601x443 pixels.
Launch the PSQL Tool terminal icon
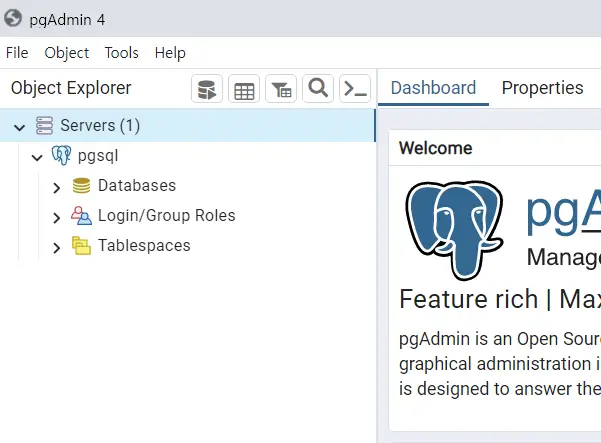(355, 89)
